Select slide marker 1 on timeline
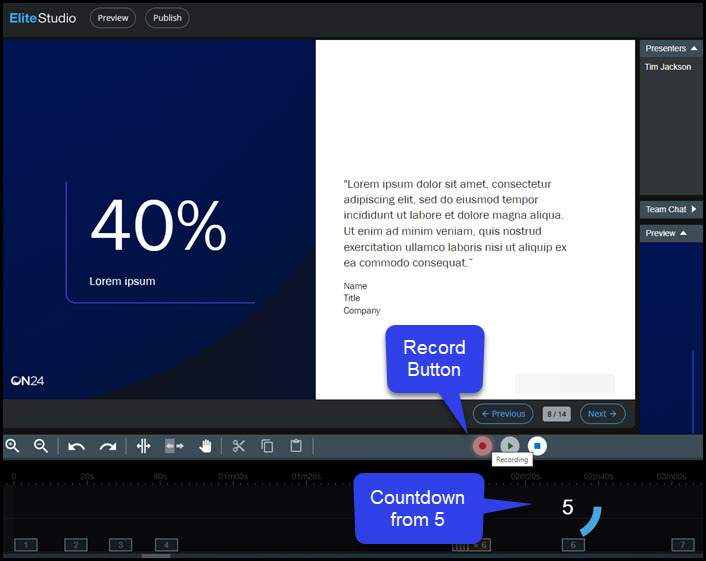 (26, 545)
